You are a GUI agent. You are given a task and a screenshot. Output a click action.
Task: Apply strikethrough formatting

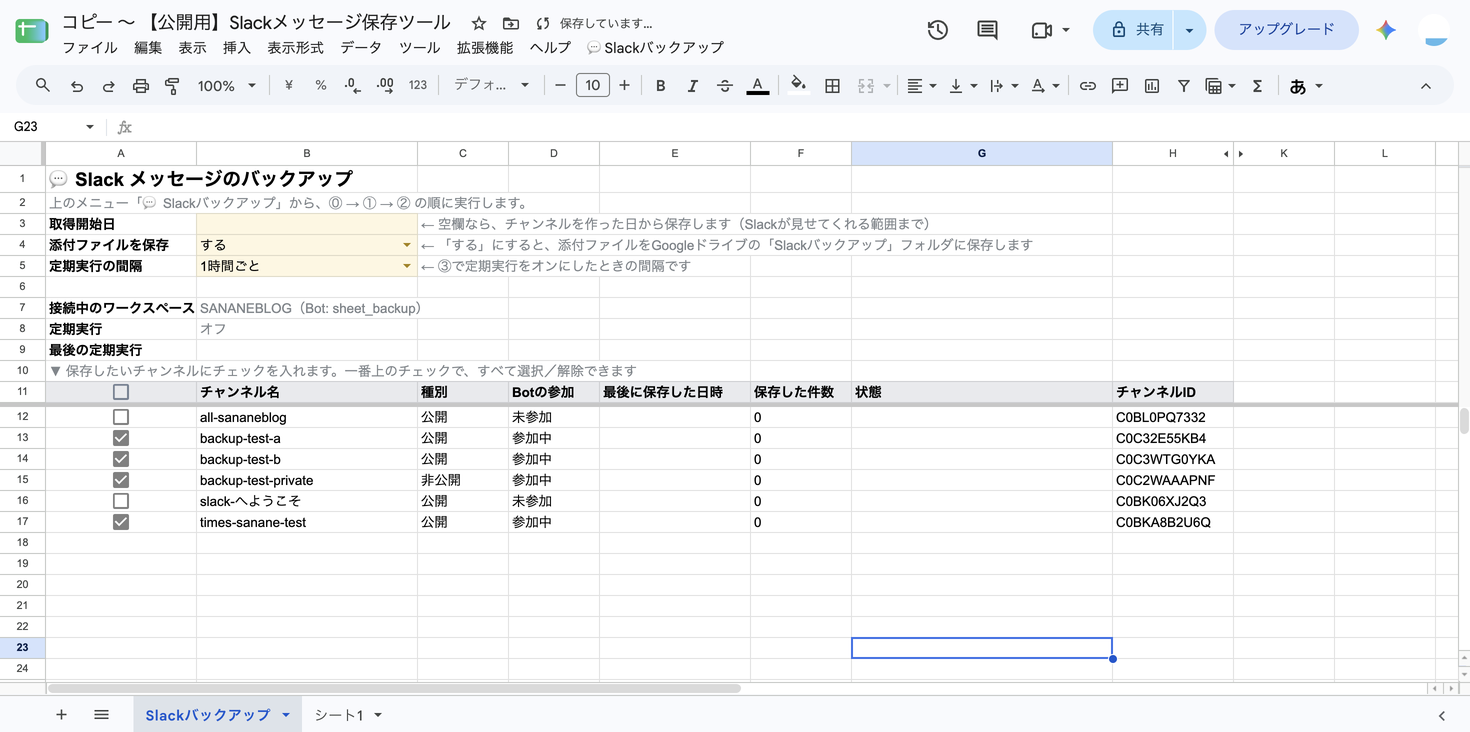[725, 86]
